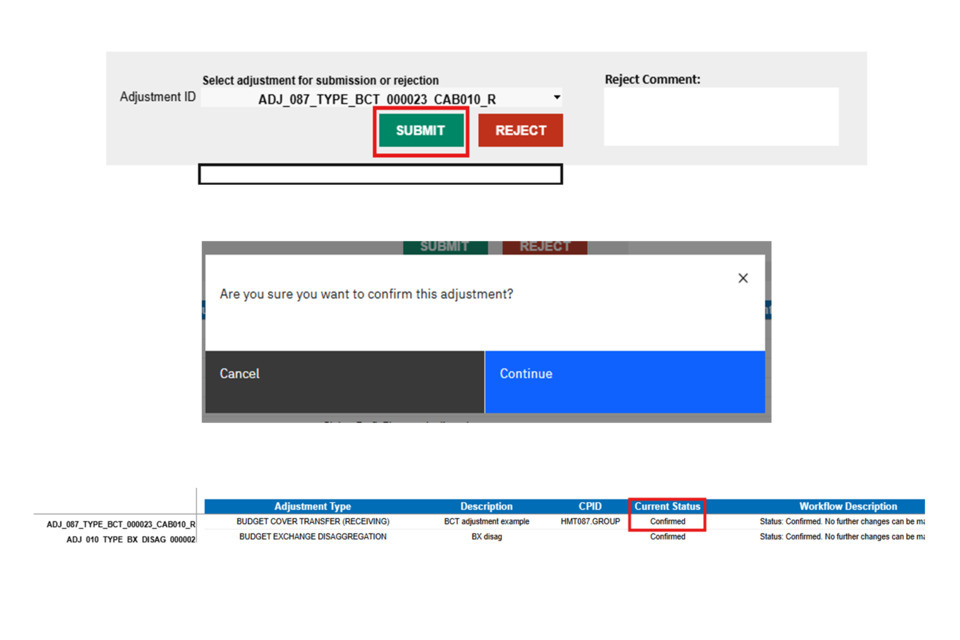Select the ADJ 010 TYPE BX DISAG row label
This screenshot has width=960, height=640.
131,538
